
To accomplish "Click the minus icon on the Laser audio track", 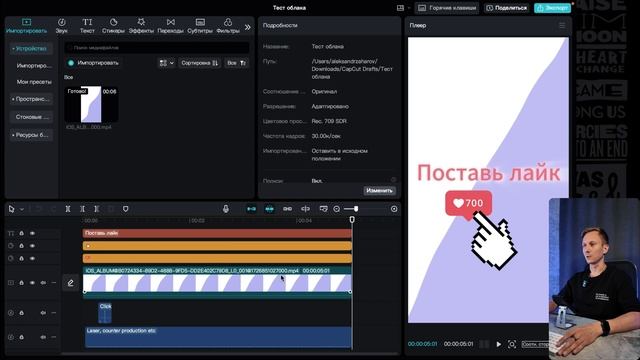I will point(53,337).
